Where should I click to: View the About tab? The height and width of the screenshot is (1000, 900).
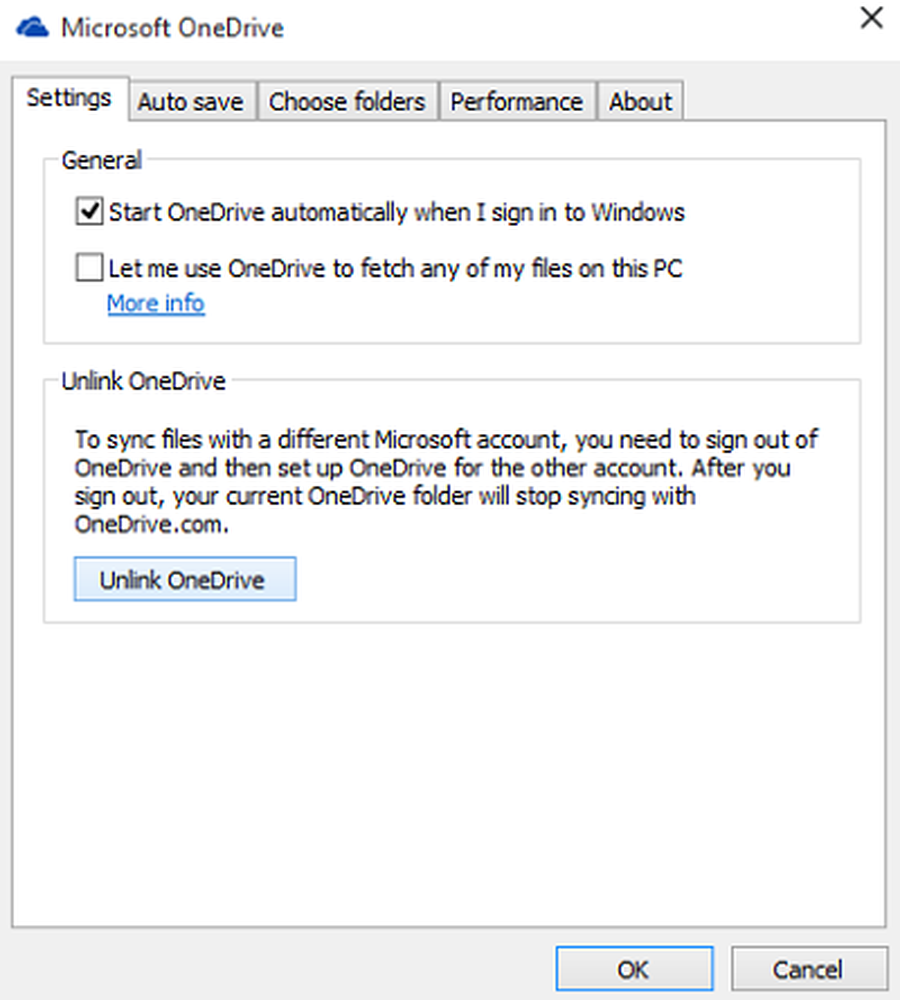pyautogui.click(x=640, y=101)
